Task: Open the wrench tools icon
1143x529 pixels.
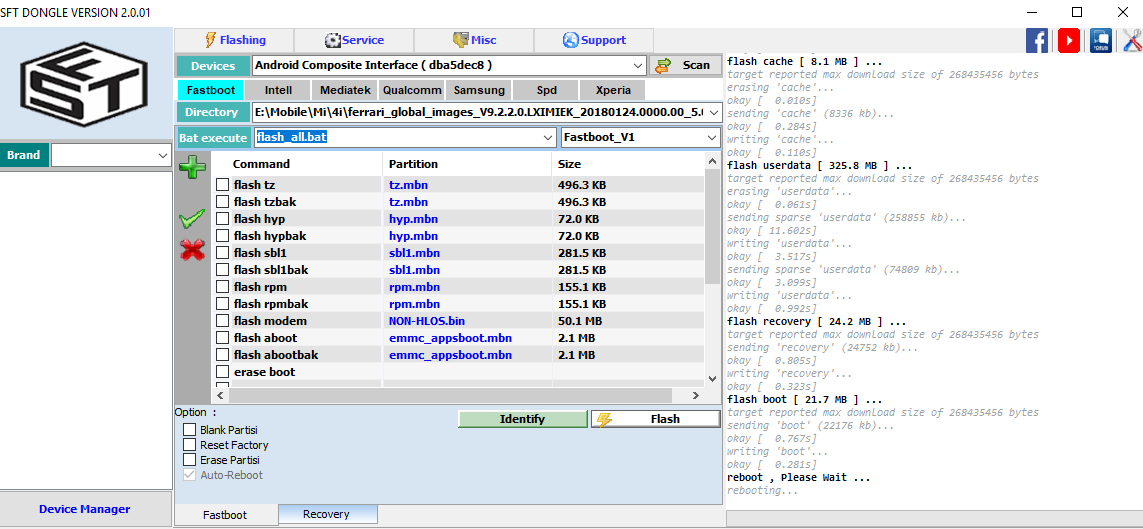Action: tap(1132, 41)
